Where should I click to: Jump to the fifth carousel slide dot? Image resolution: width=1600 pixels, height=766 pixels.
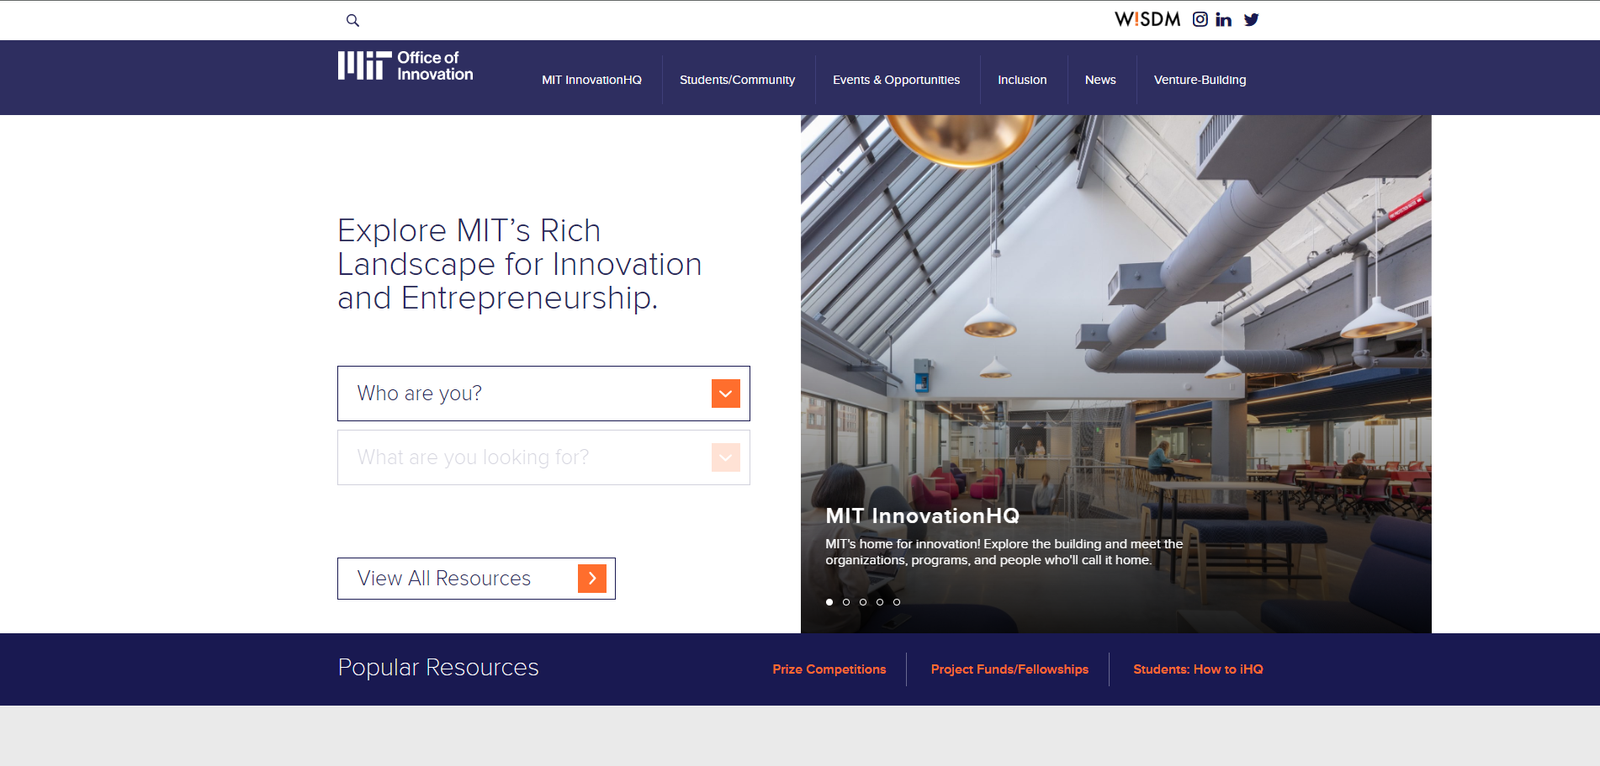pyautogui.click(x=897, y=602)
